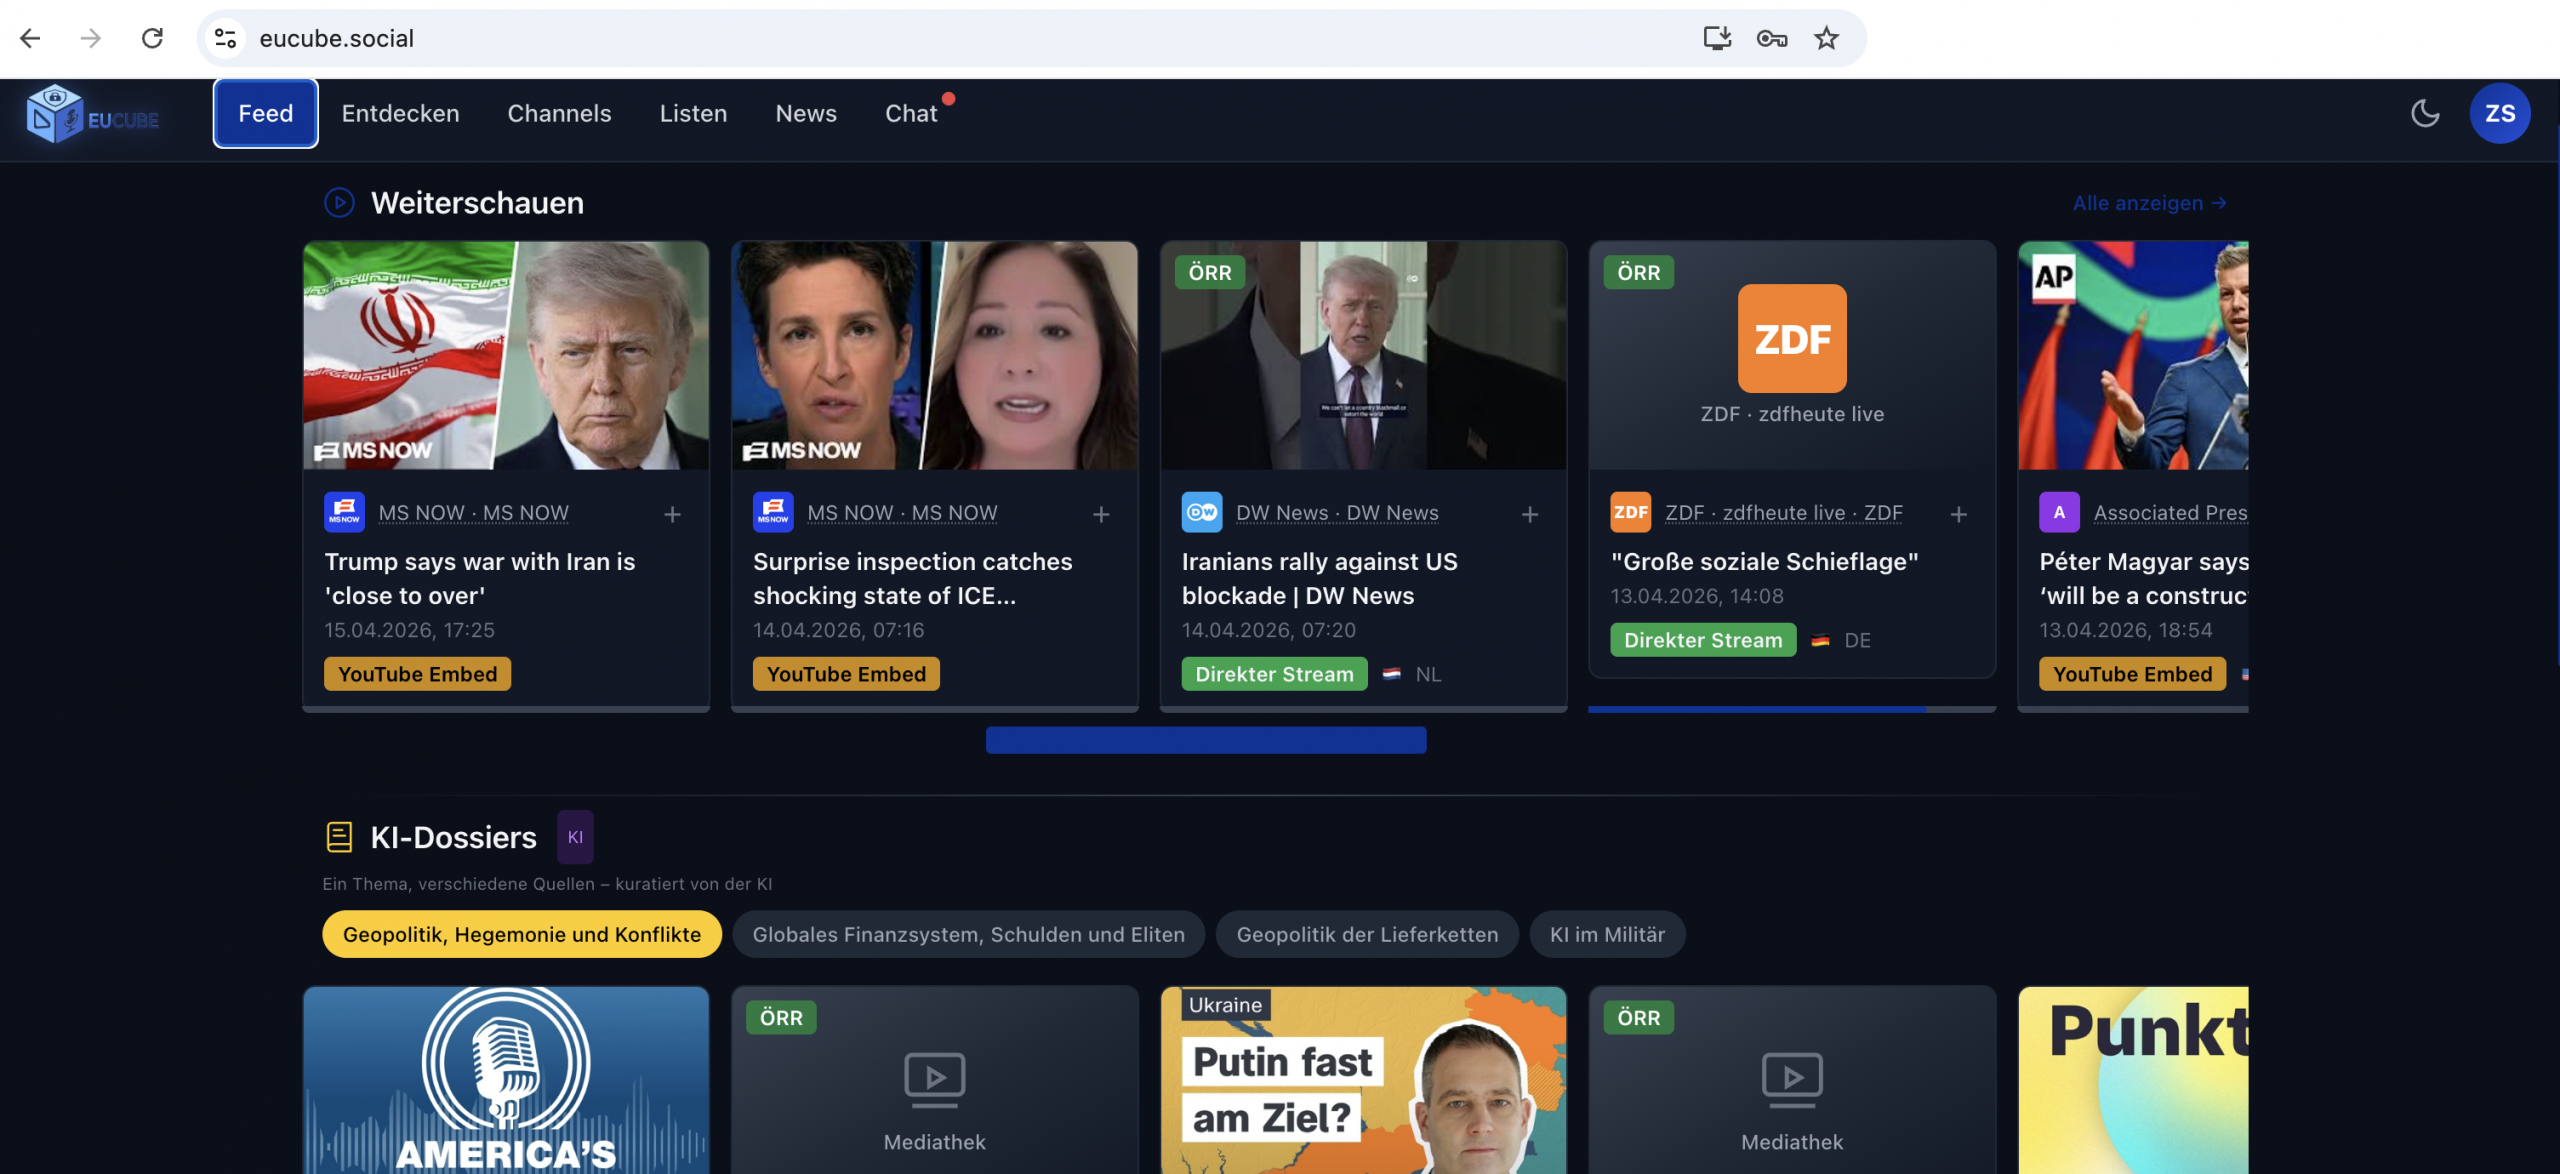2560x1174 pixels.
Task: Open title "Iranians rally against US blockade"
Action: pos(1319,579)
